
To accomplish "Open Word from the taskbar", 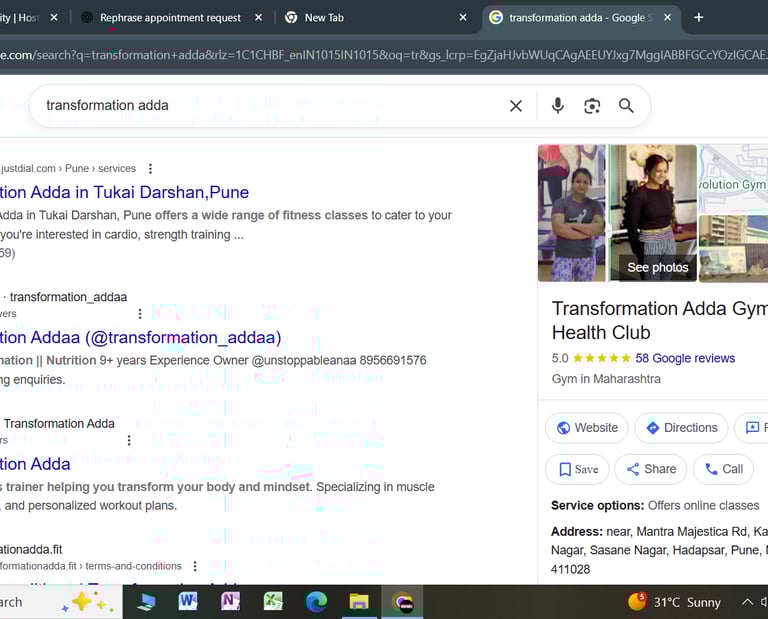I will point(188,601).
